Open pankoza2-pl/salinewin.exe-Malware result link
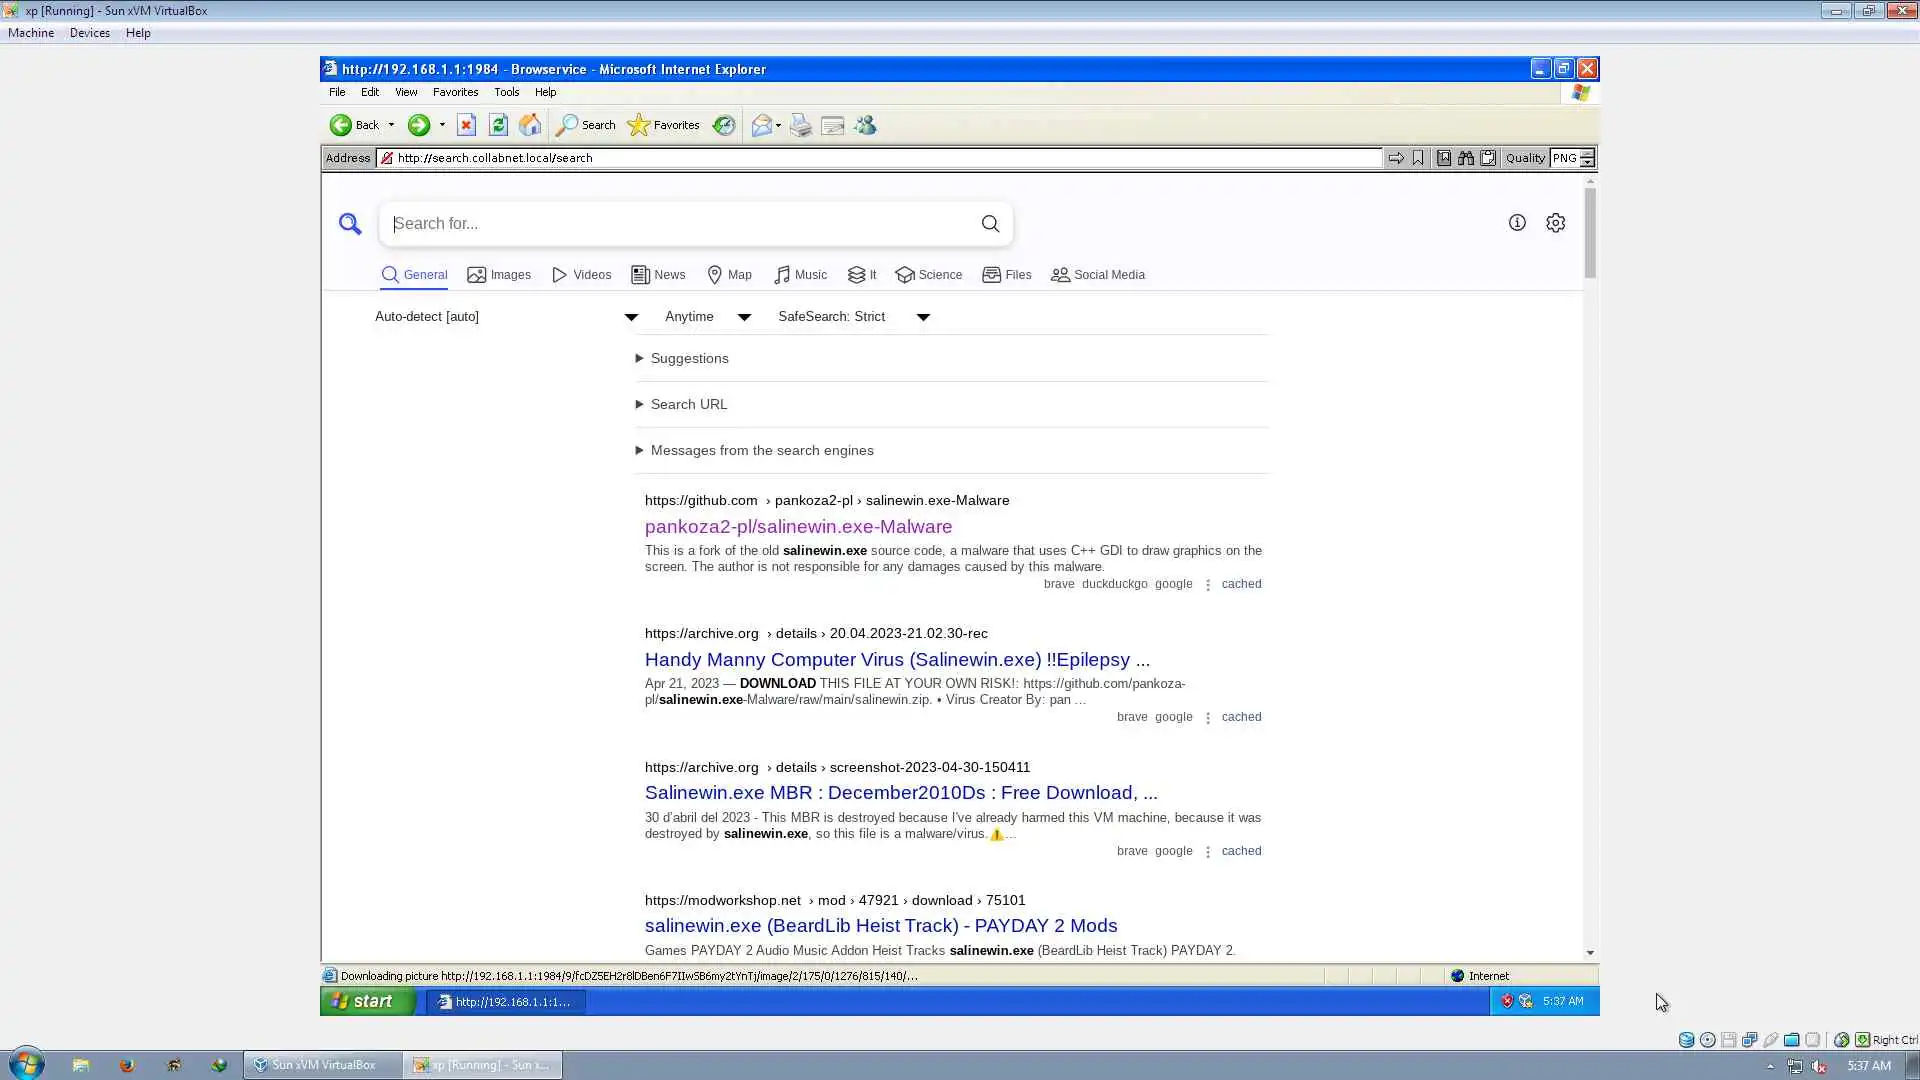This screenshot has width=1920, height=1080. 798,527
